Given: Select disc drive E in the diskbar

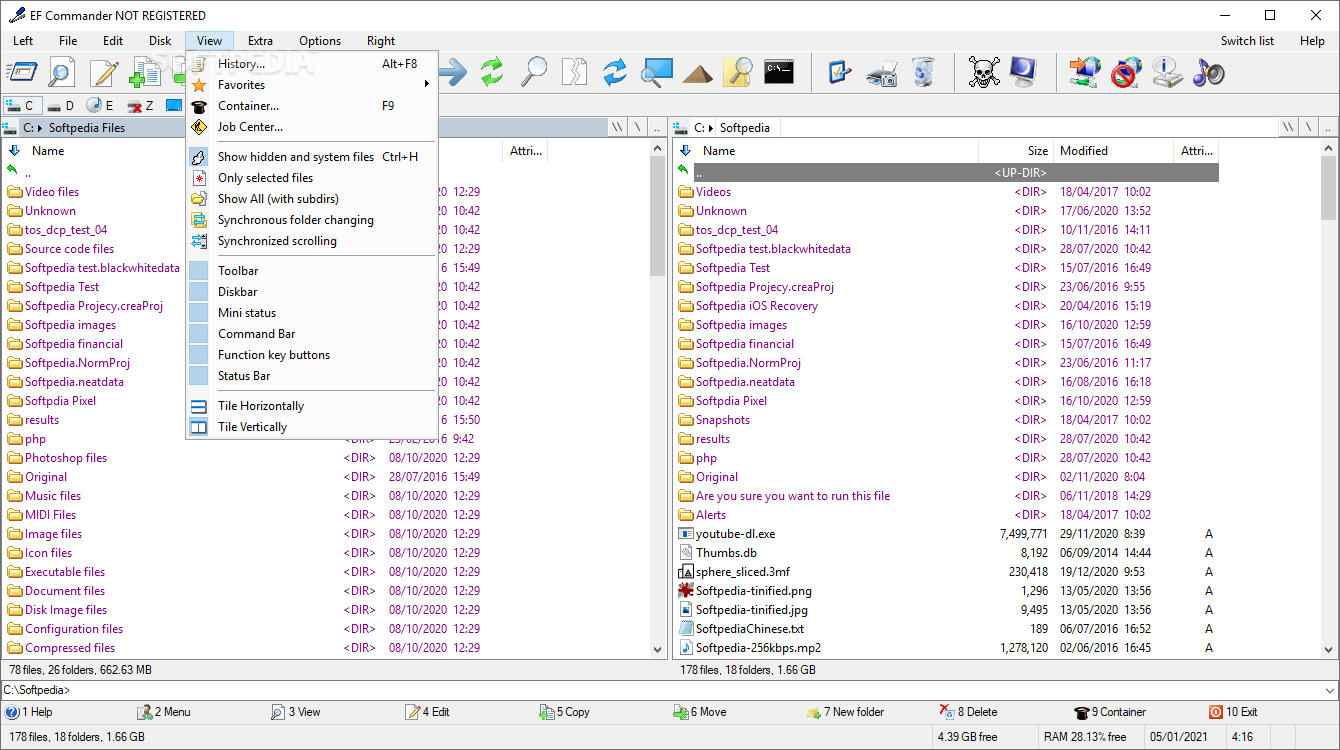Looking at the screenshot, I should point(100,105).
